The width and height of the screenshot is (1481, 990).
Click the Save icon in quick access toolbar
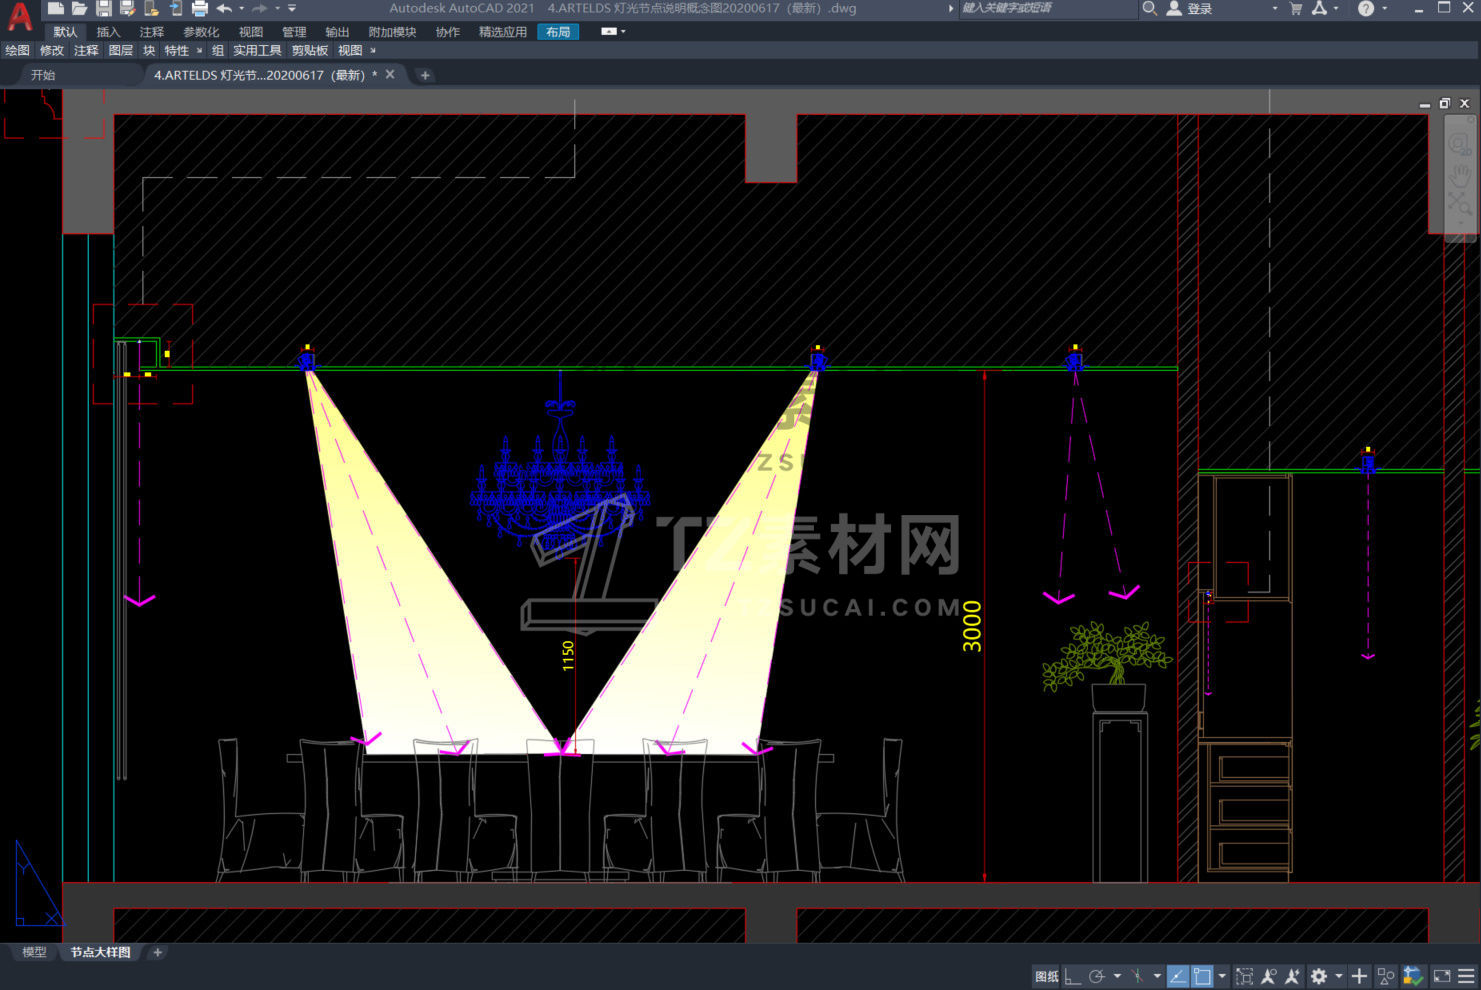pyautogui.click(x=103, y=8)
